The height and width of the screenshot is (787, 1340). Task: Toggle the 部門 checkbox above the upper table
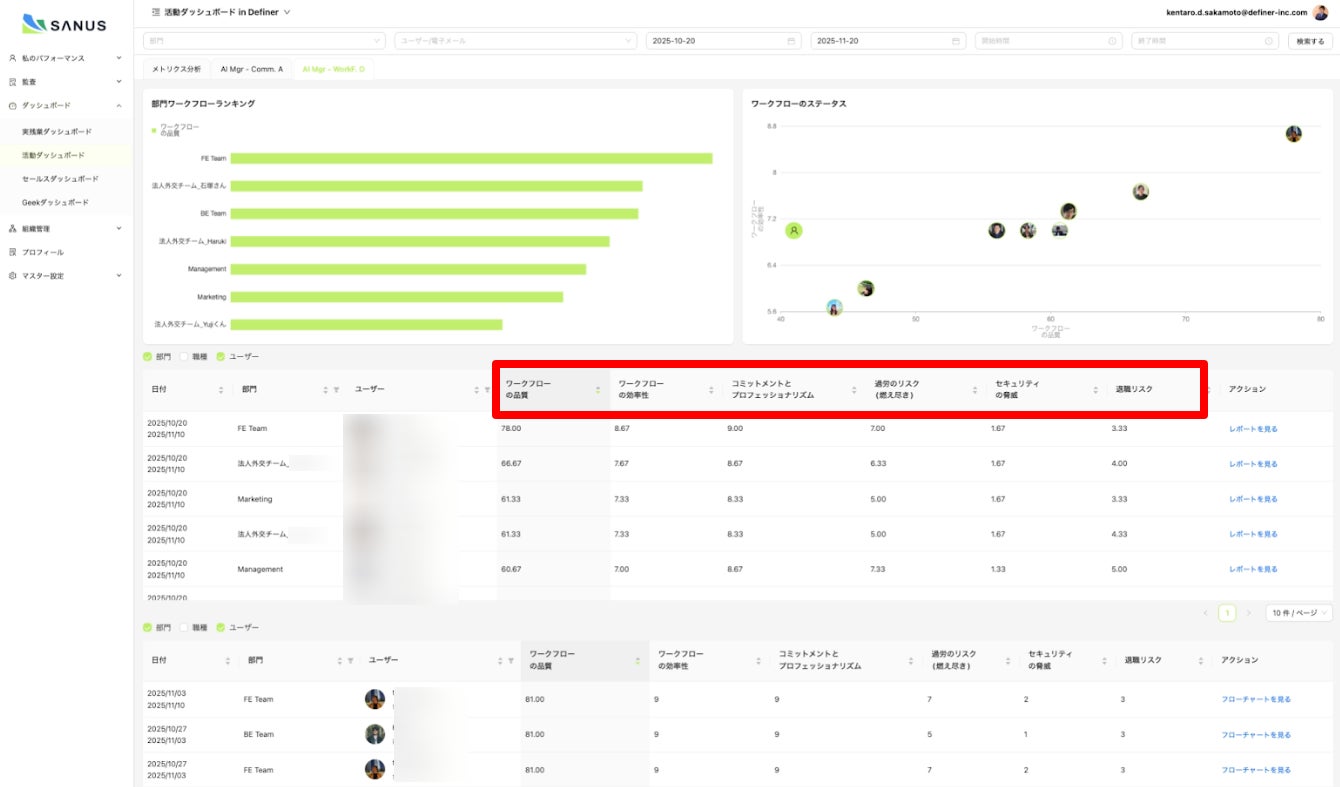(x=148, y=356)
